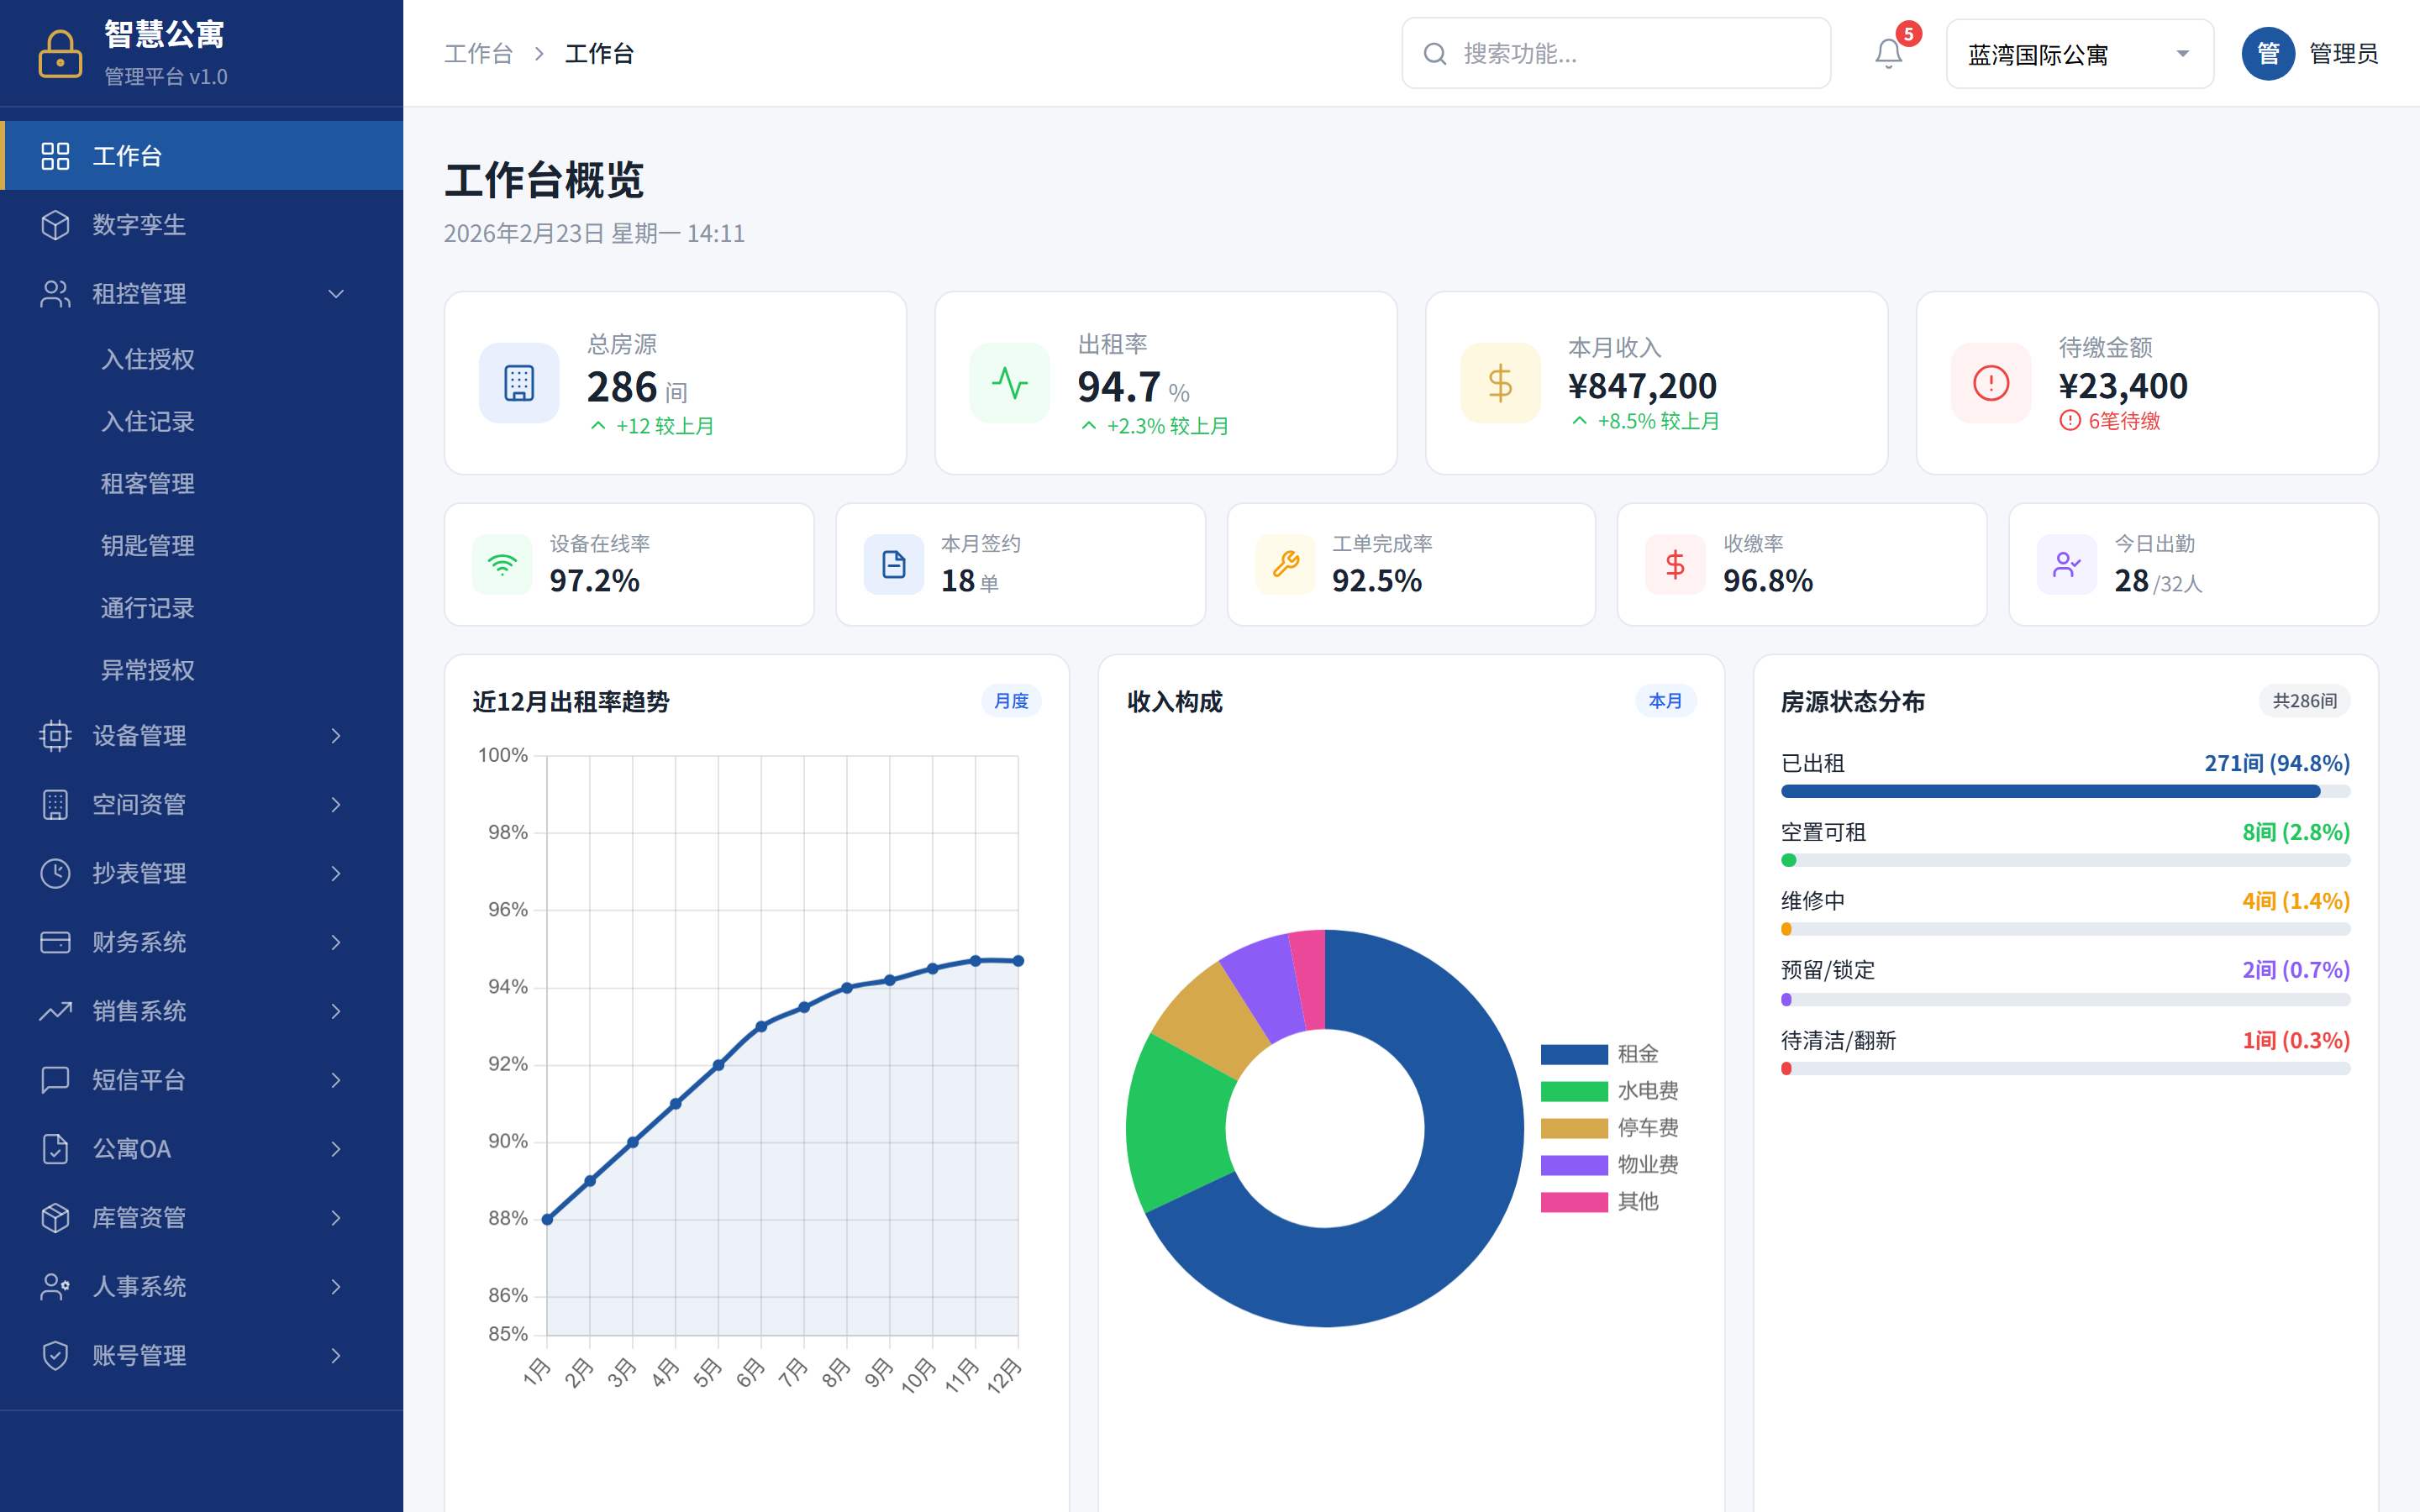Open the 通行记录 menu item
Image resolution: width=2420 pixels, height=1512 pixels.
point(148,608)
